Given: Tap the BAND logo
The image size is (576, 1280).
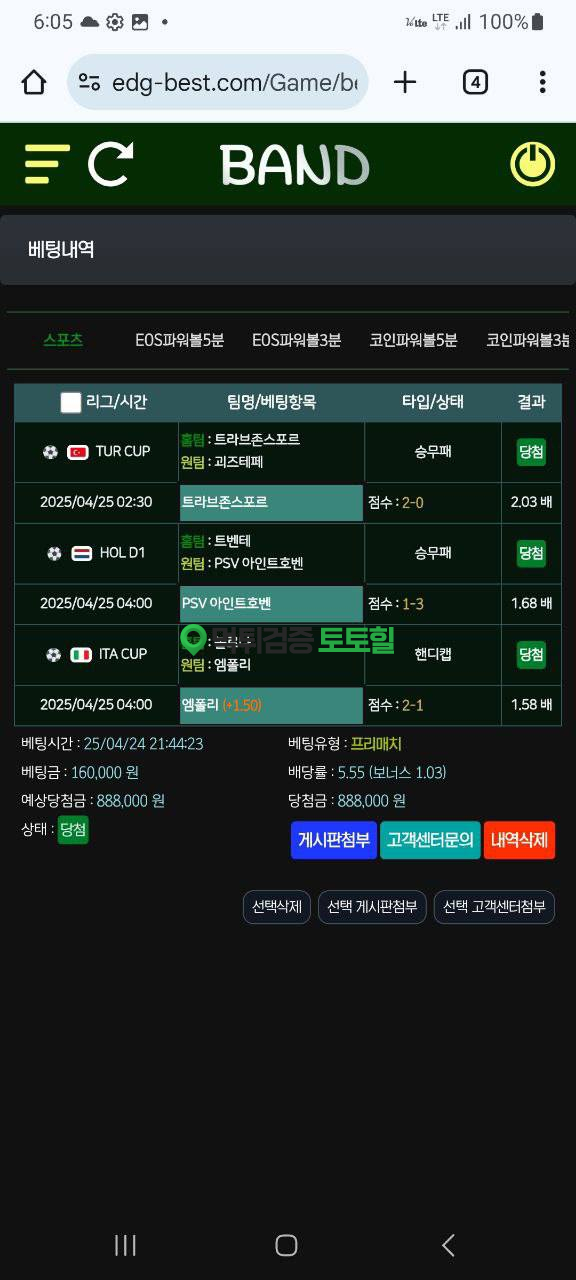Looking at the screenshot, I should pyautogui.click(x=295, y=165).
